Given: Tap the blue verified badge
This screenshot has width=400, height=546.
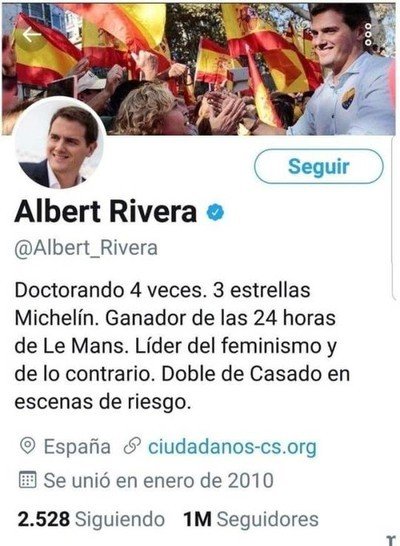Looking at the screenshot, I should [215, 212].
